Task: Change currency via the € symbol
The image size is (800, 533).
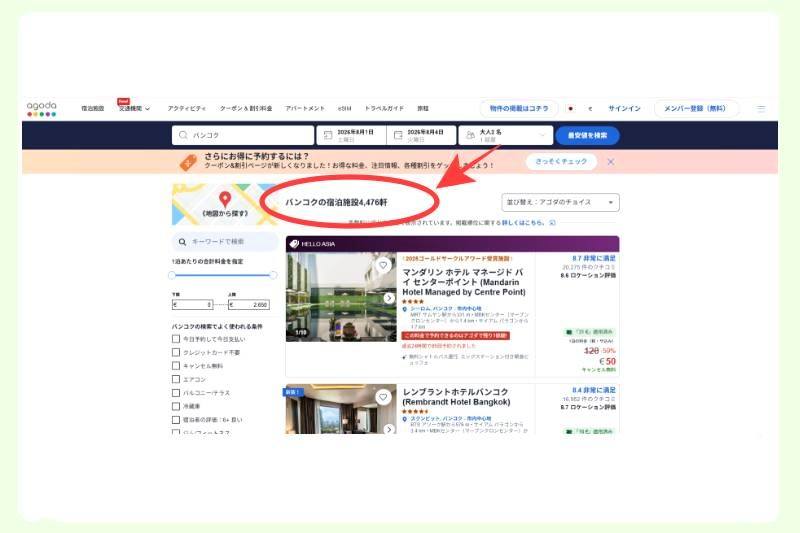Action: coord(590,109)
